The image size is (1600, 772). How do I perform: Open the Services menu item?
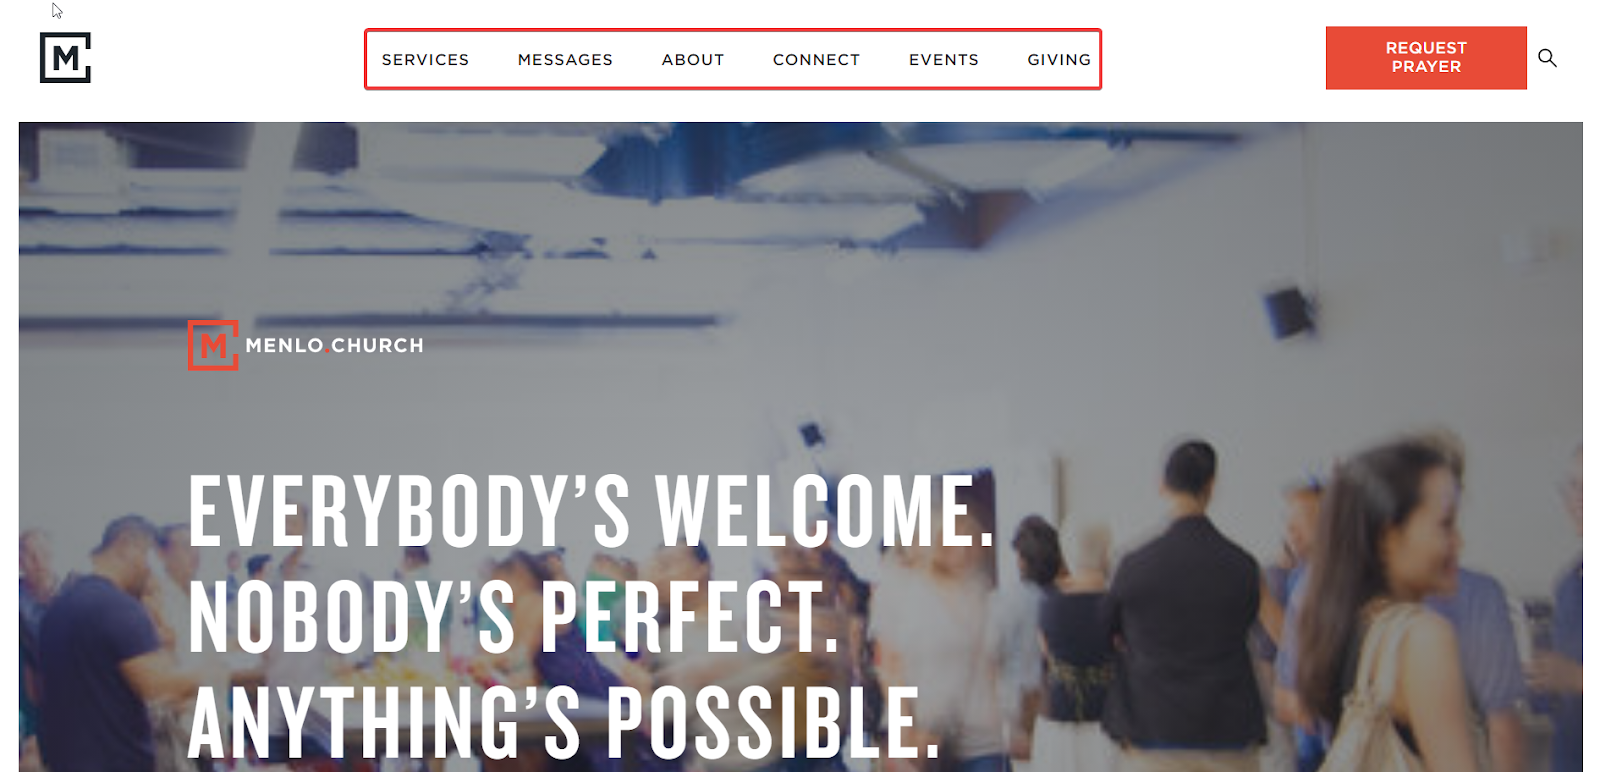click(x=425, y=60)
